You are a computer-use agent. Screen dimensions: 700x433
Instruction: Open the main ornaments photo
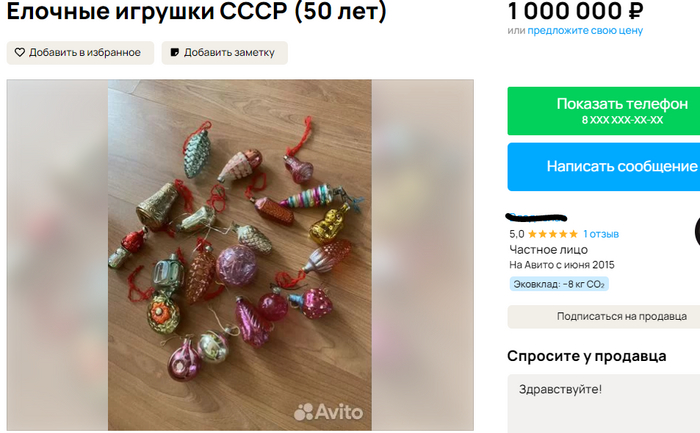pos(240,255)
